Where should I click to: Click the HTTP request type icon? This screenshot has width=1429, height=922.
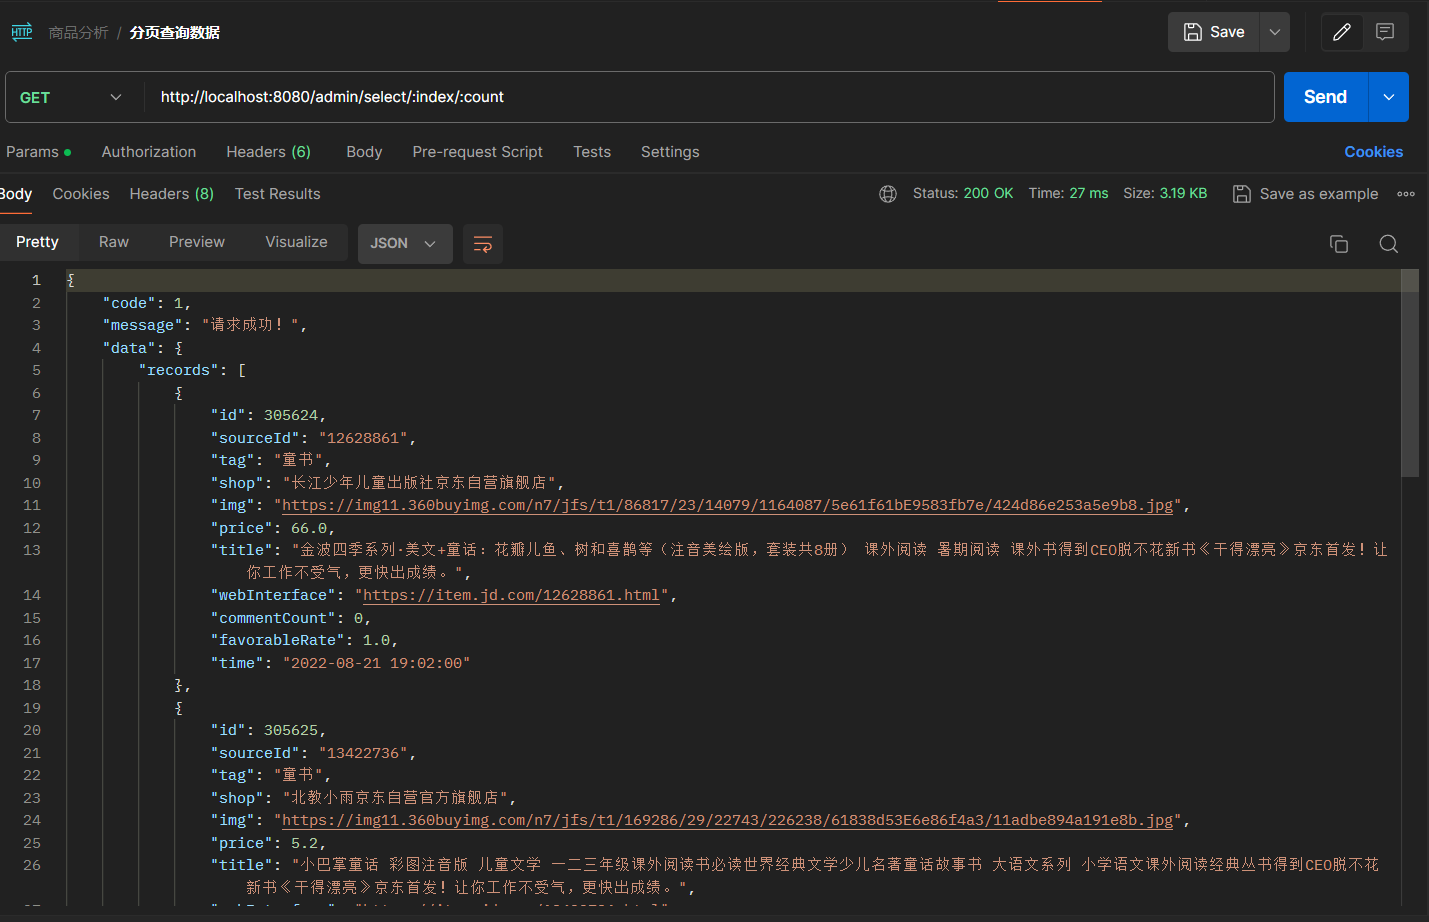click(22, 32)
